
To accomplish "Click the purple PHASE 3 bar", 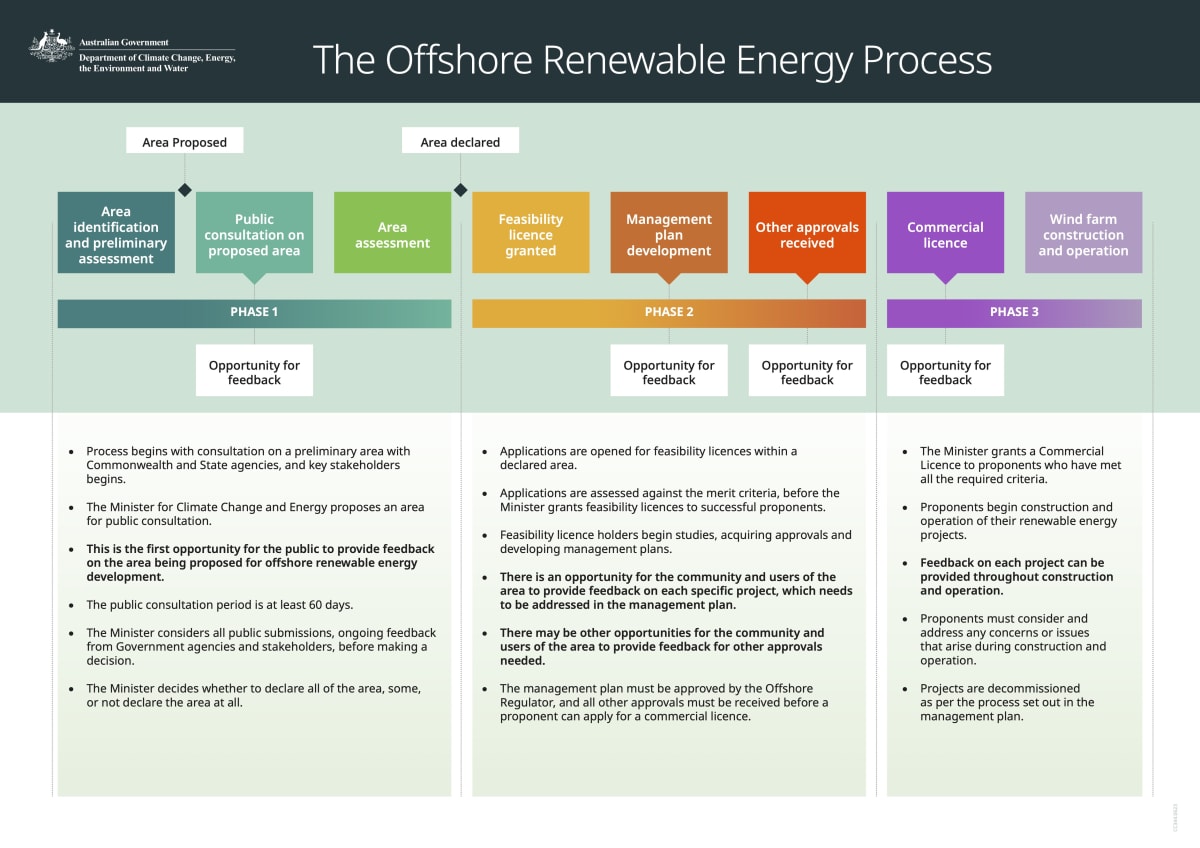I will tap(1014, 312).
